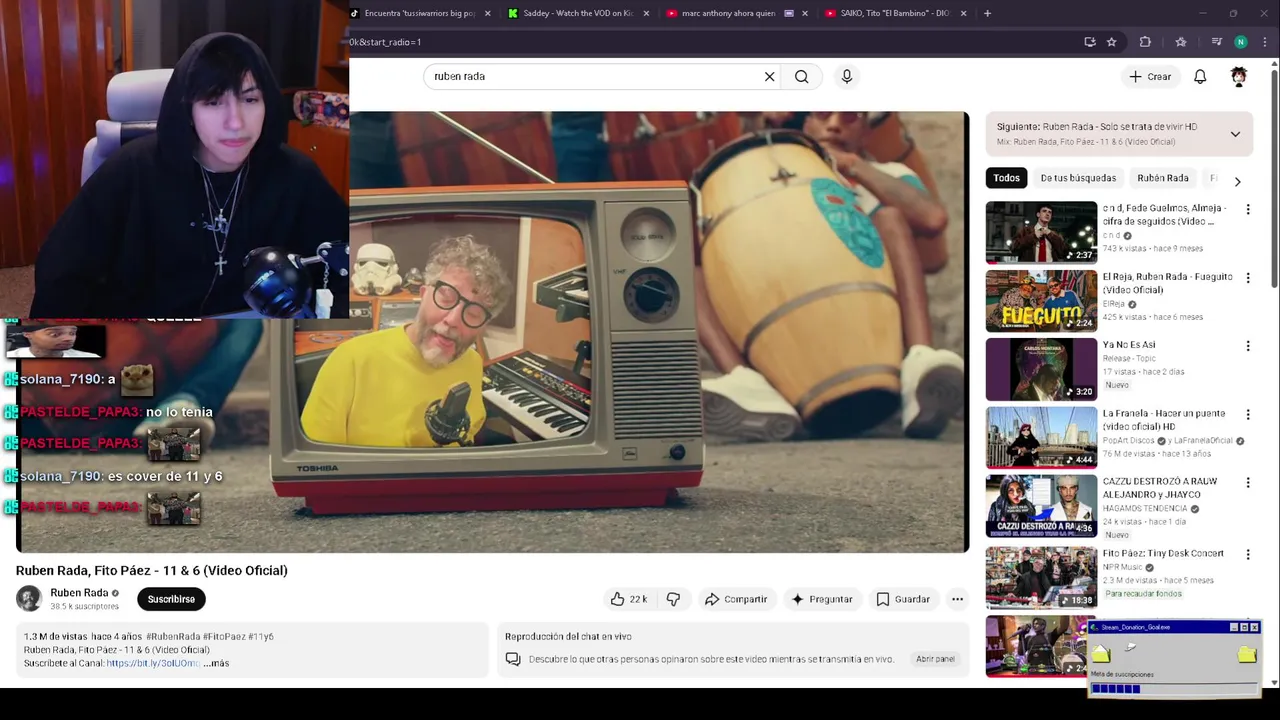Open a new browser tab
Image resolution: width=1280 pixels, height=720 pixels.
point(987,13)
